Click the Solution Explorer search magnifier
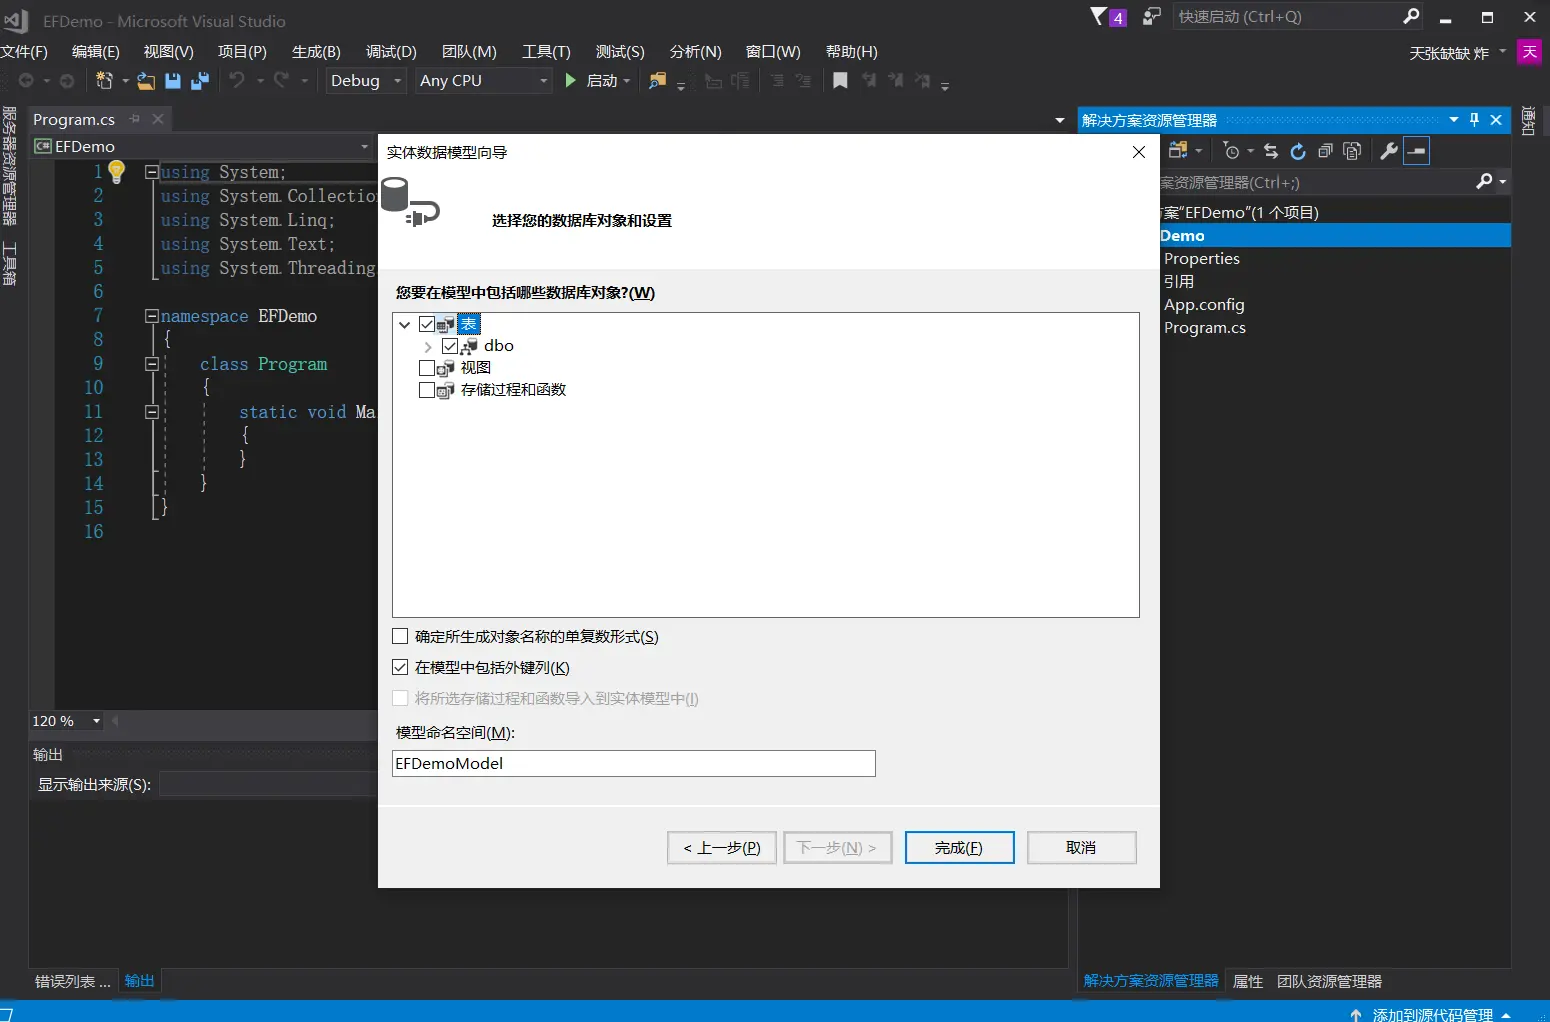This screenshot has height=1022, width=1550. pos(1484,181)
